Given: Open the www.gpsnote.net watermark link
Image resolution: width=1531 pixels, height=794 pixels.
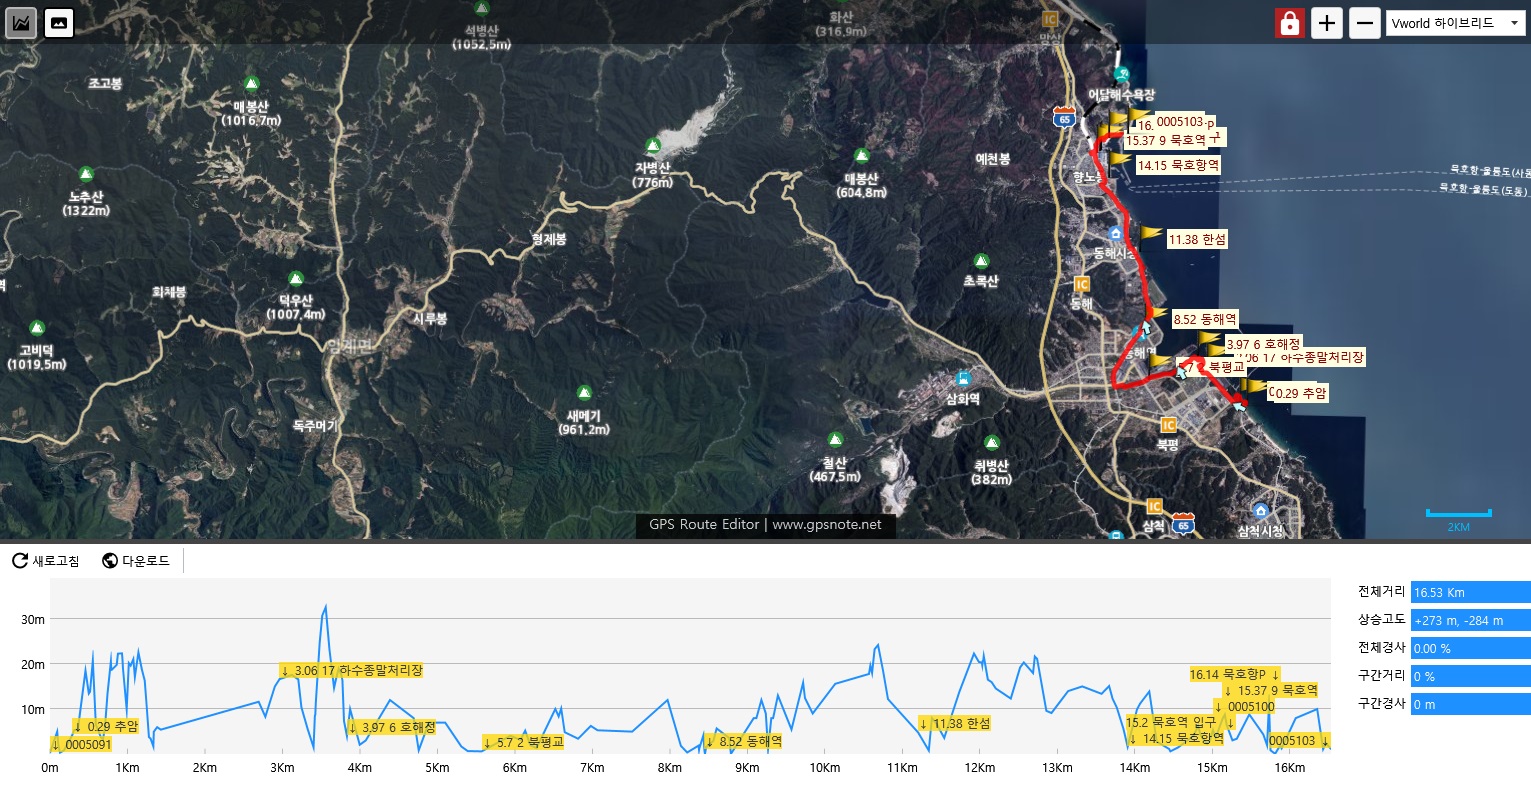Looking at the screenshot, I should (827, 524).
